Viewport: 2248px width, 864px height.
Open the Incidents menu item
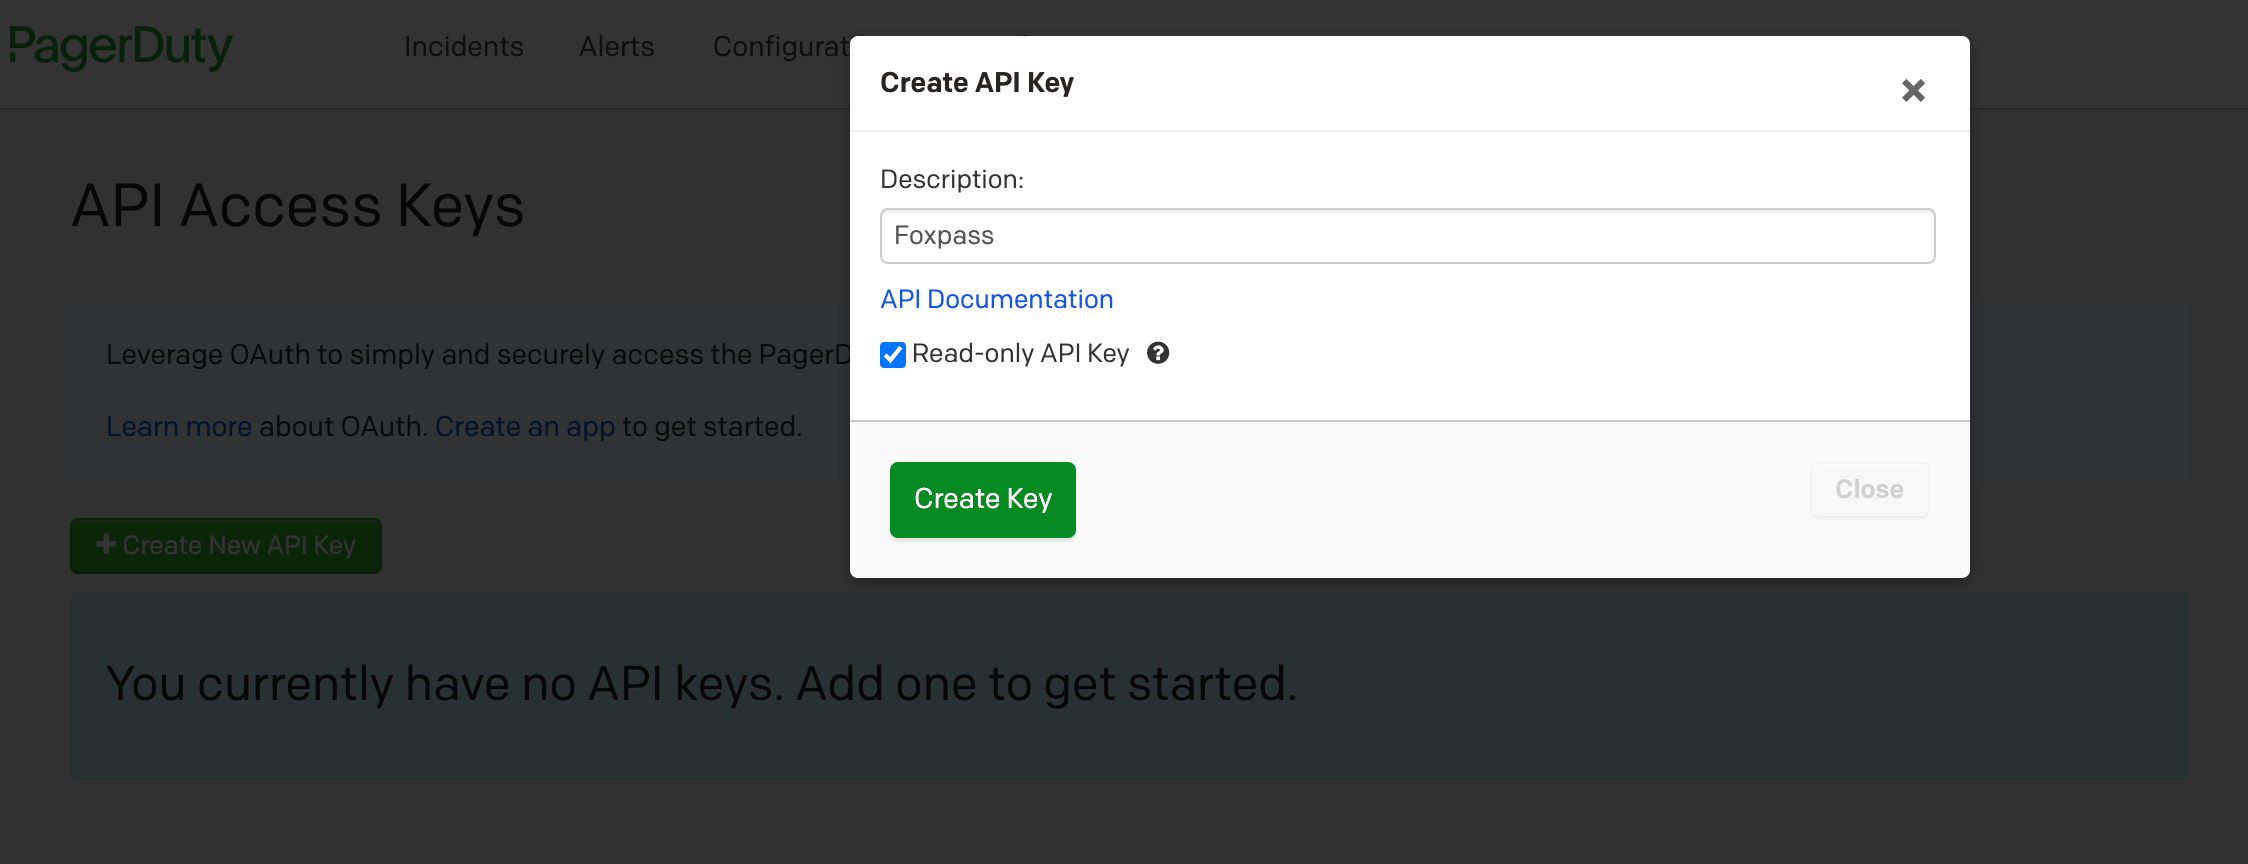tap(464, 47)
